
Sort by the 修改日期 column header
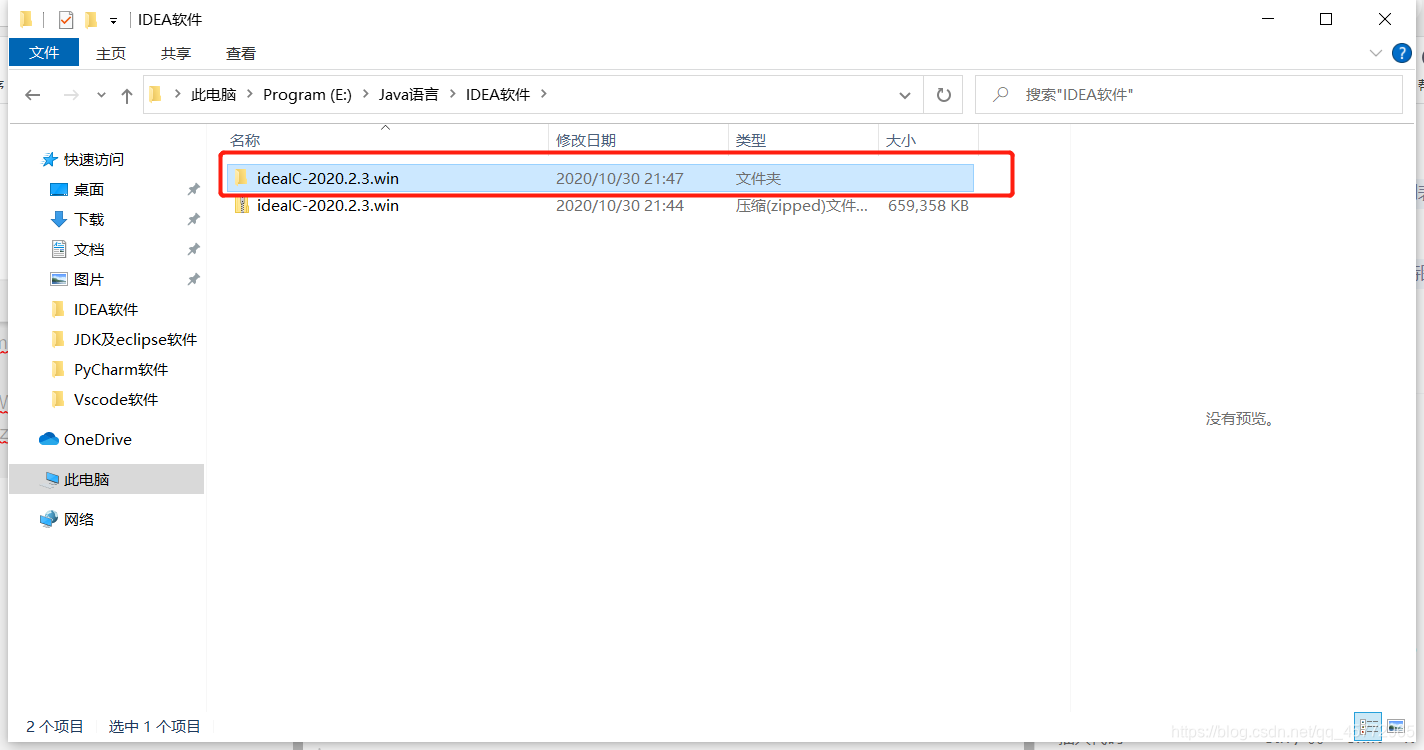tap(638, 141)
